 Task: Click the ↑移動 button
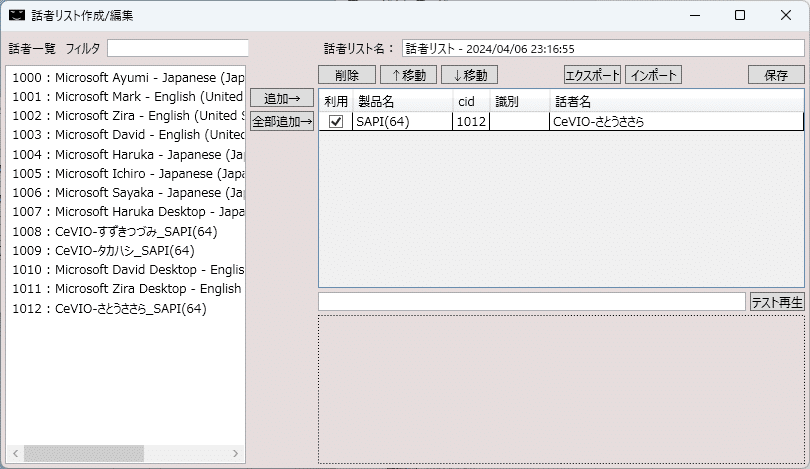pyautogui.click(x=408, y=75)
